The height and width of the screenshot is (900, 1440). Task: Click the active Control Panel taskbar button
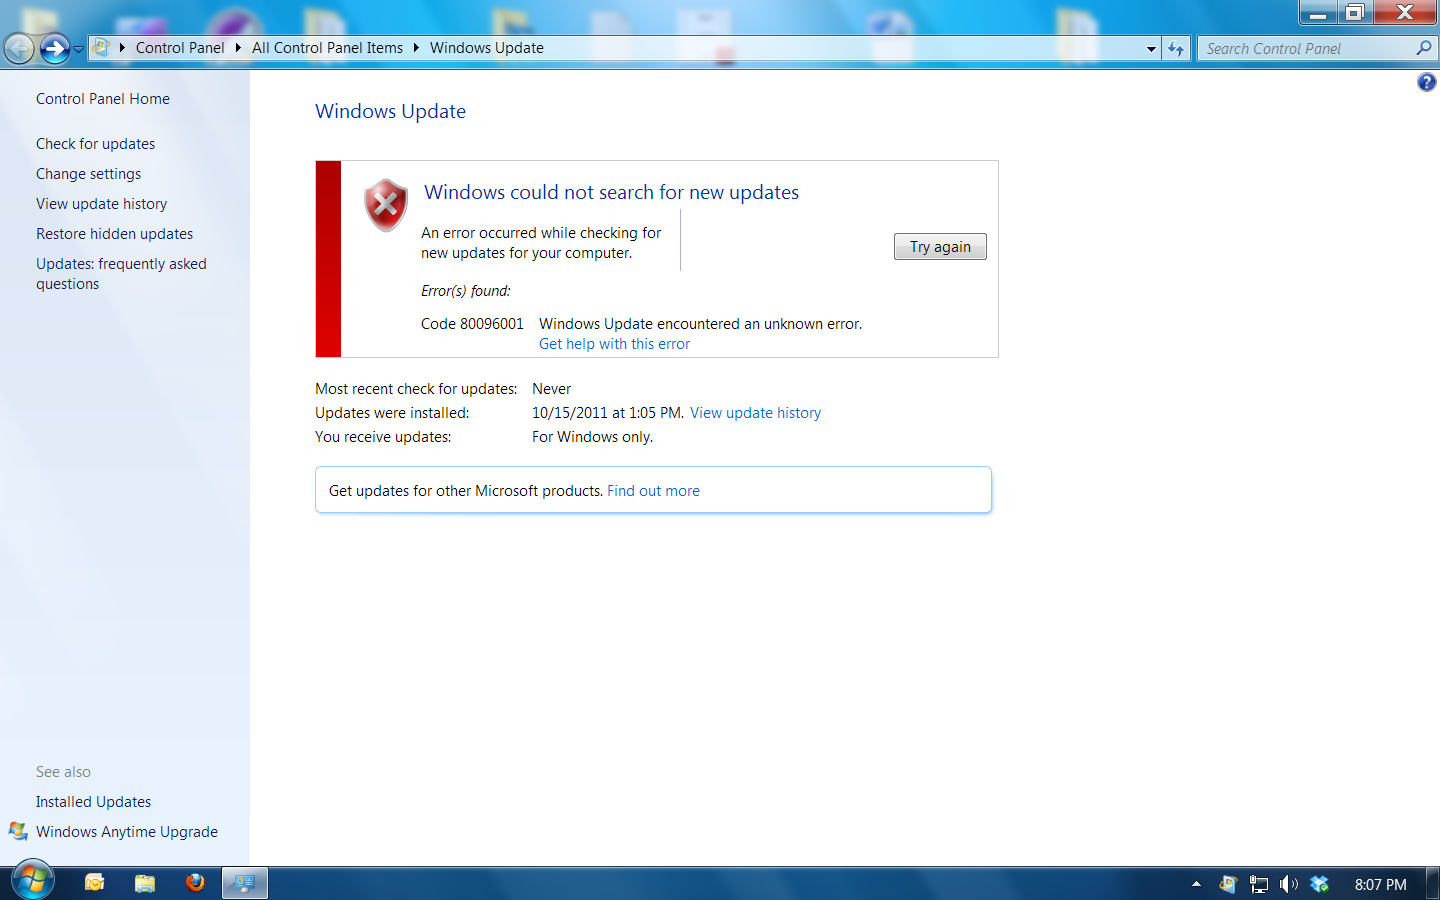(245, 883)
